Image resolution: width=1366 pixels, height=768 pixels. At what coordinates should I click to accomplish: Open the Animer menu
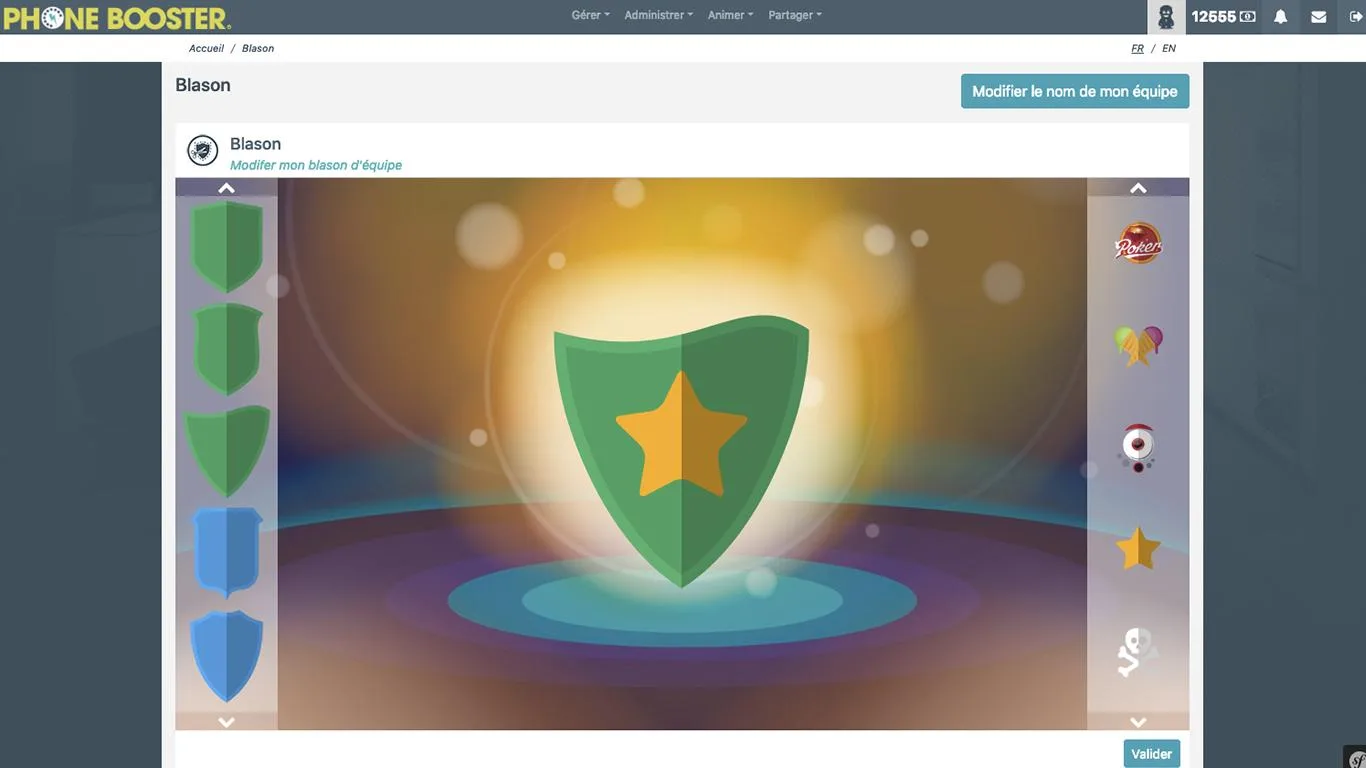tap(730, 15)
